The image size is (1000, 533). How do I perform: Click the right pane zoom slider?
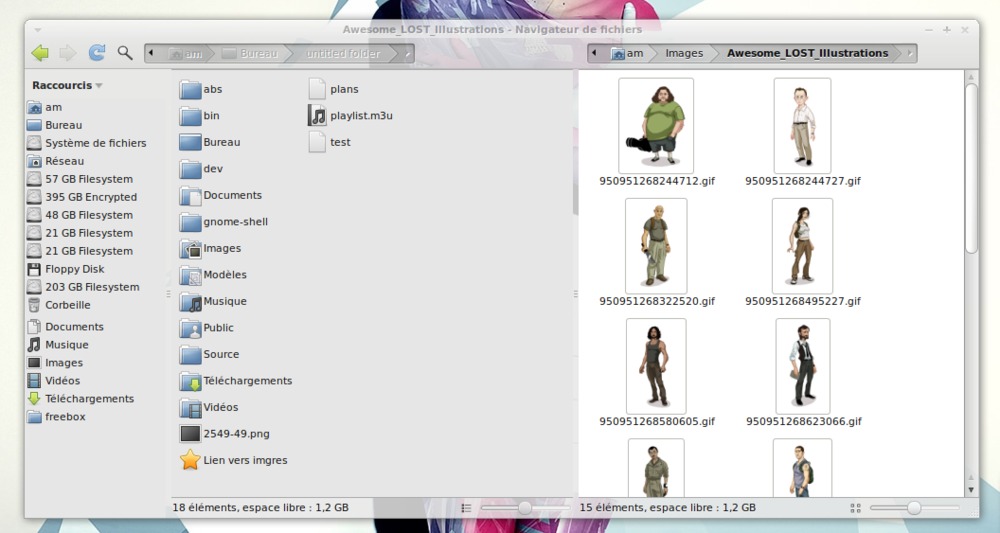click(x=915, y=508)
